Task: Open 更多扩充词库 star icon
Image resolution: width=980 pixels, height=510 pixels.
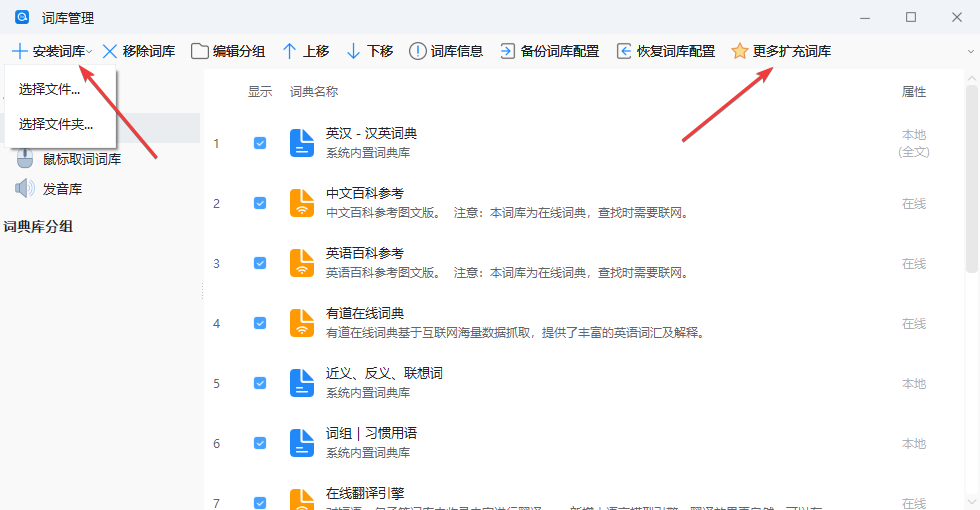Action: (x=739, y=51)
